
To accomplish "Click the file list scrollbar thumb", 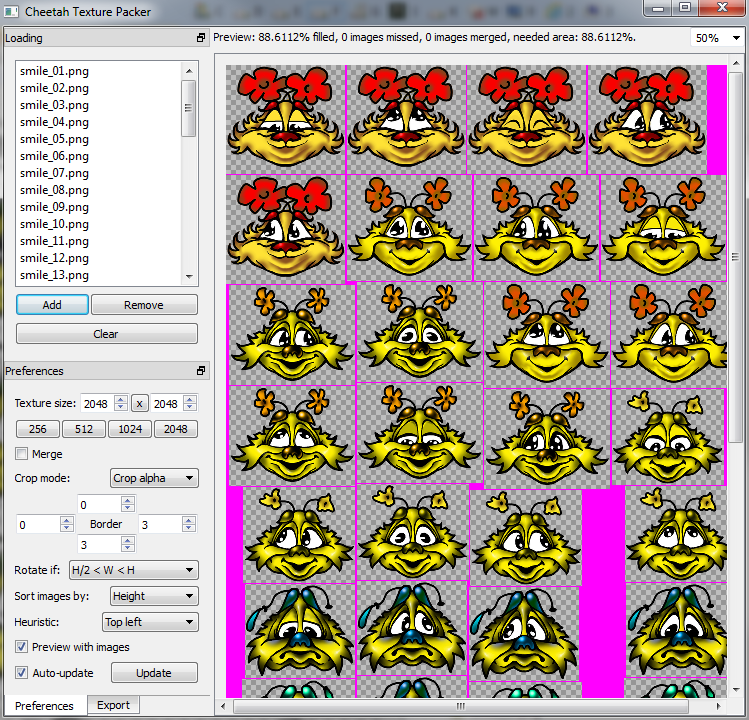I will click(x=189, y=108).
